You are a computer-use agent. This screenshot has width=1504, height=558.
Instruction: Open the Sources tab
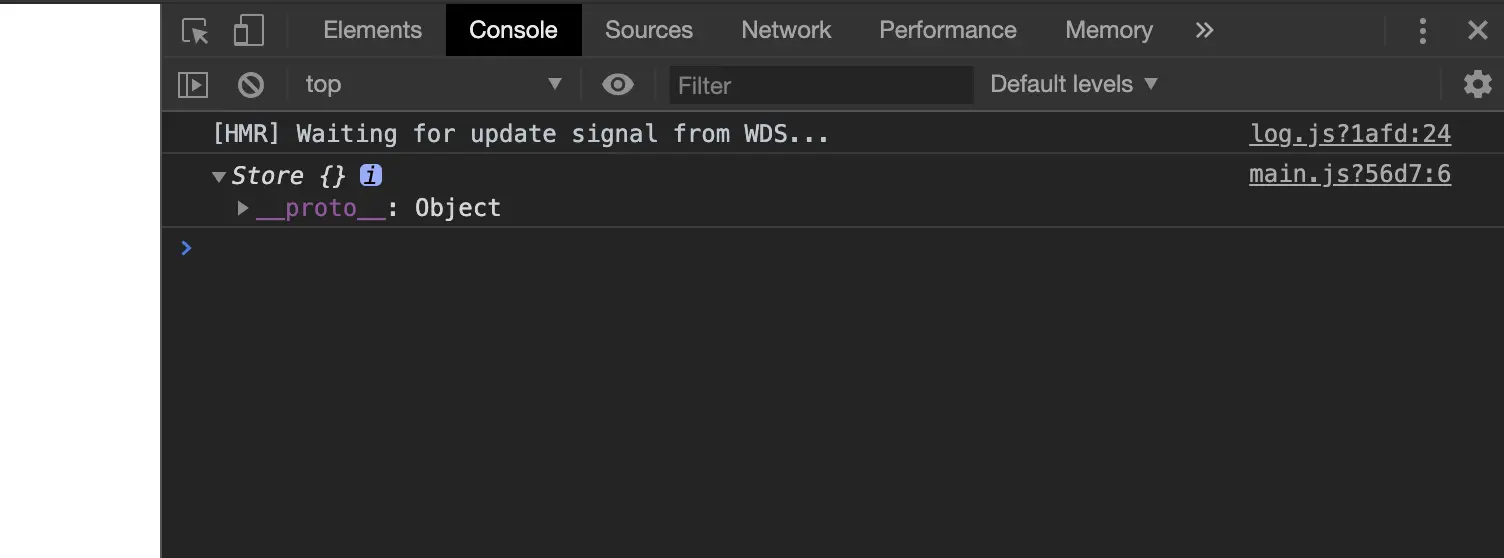648,31
